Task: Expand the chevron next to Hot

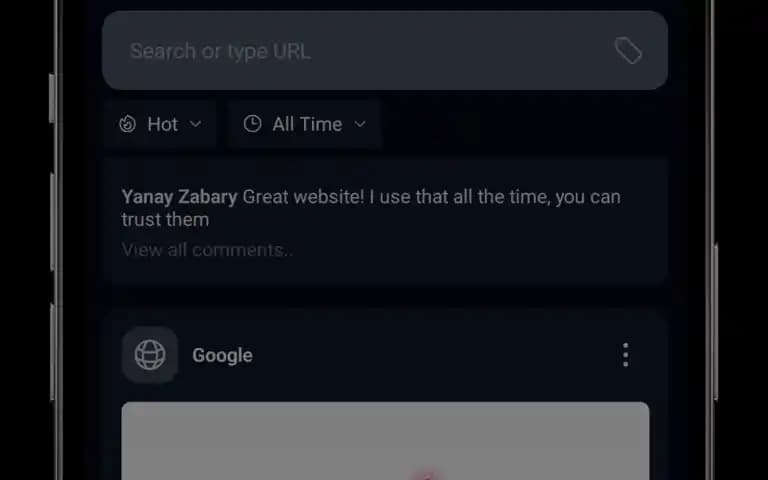Action: click(195, 124)
